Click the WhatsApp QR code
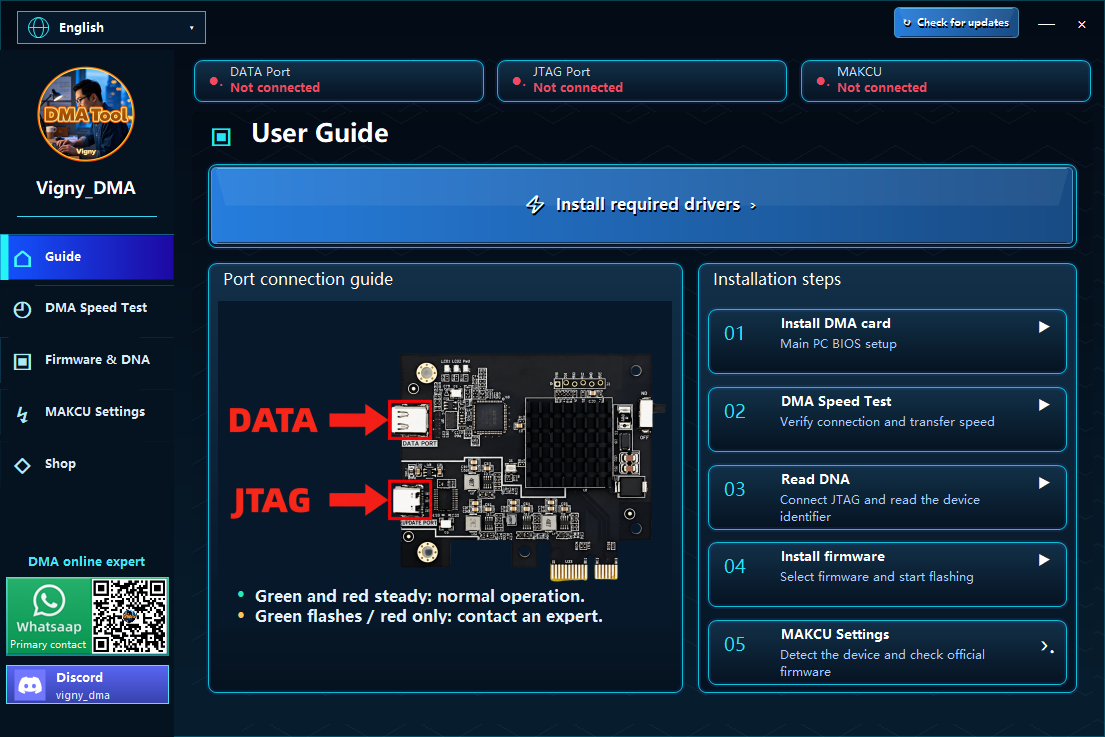Image resolution: width=1105 pixels, height=737 pixels. [130, 617]
